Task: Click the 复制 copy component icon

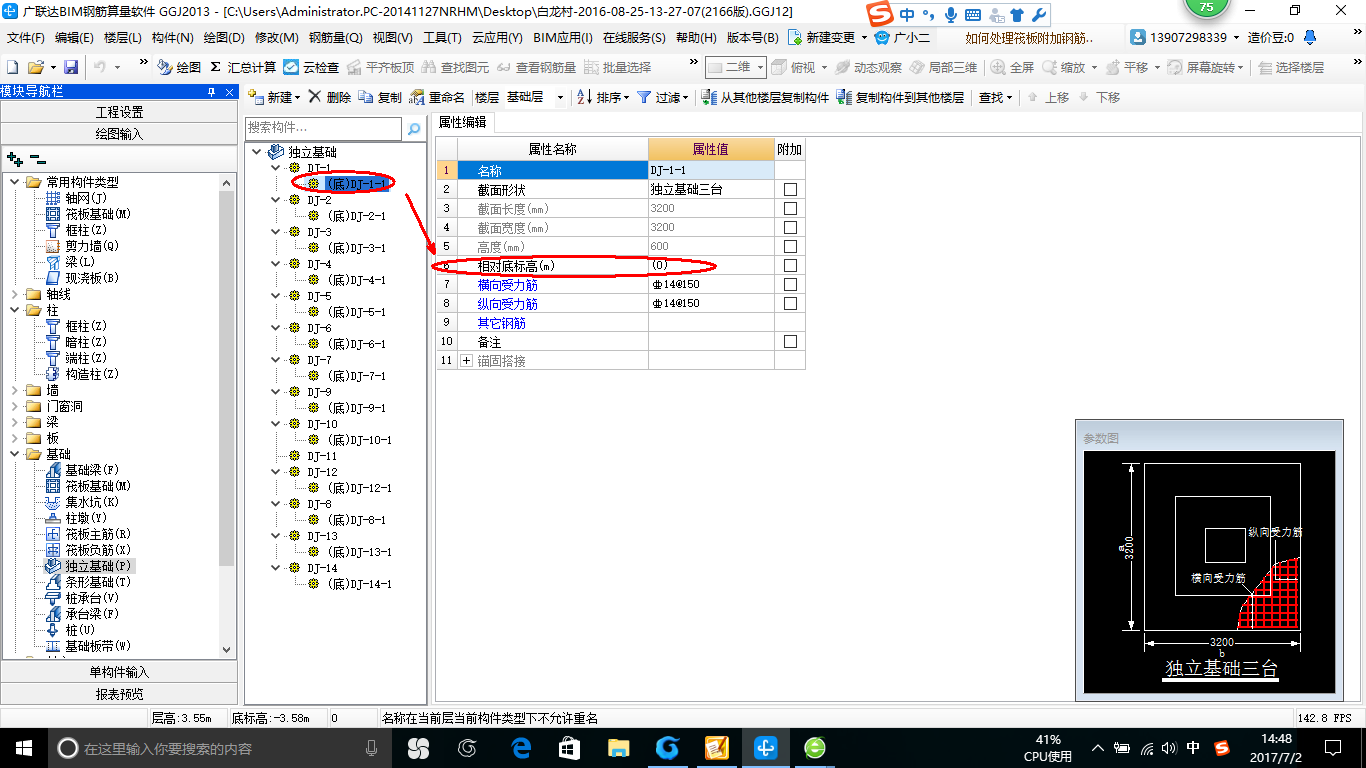Action: click(365, 97)
